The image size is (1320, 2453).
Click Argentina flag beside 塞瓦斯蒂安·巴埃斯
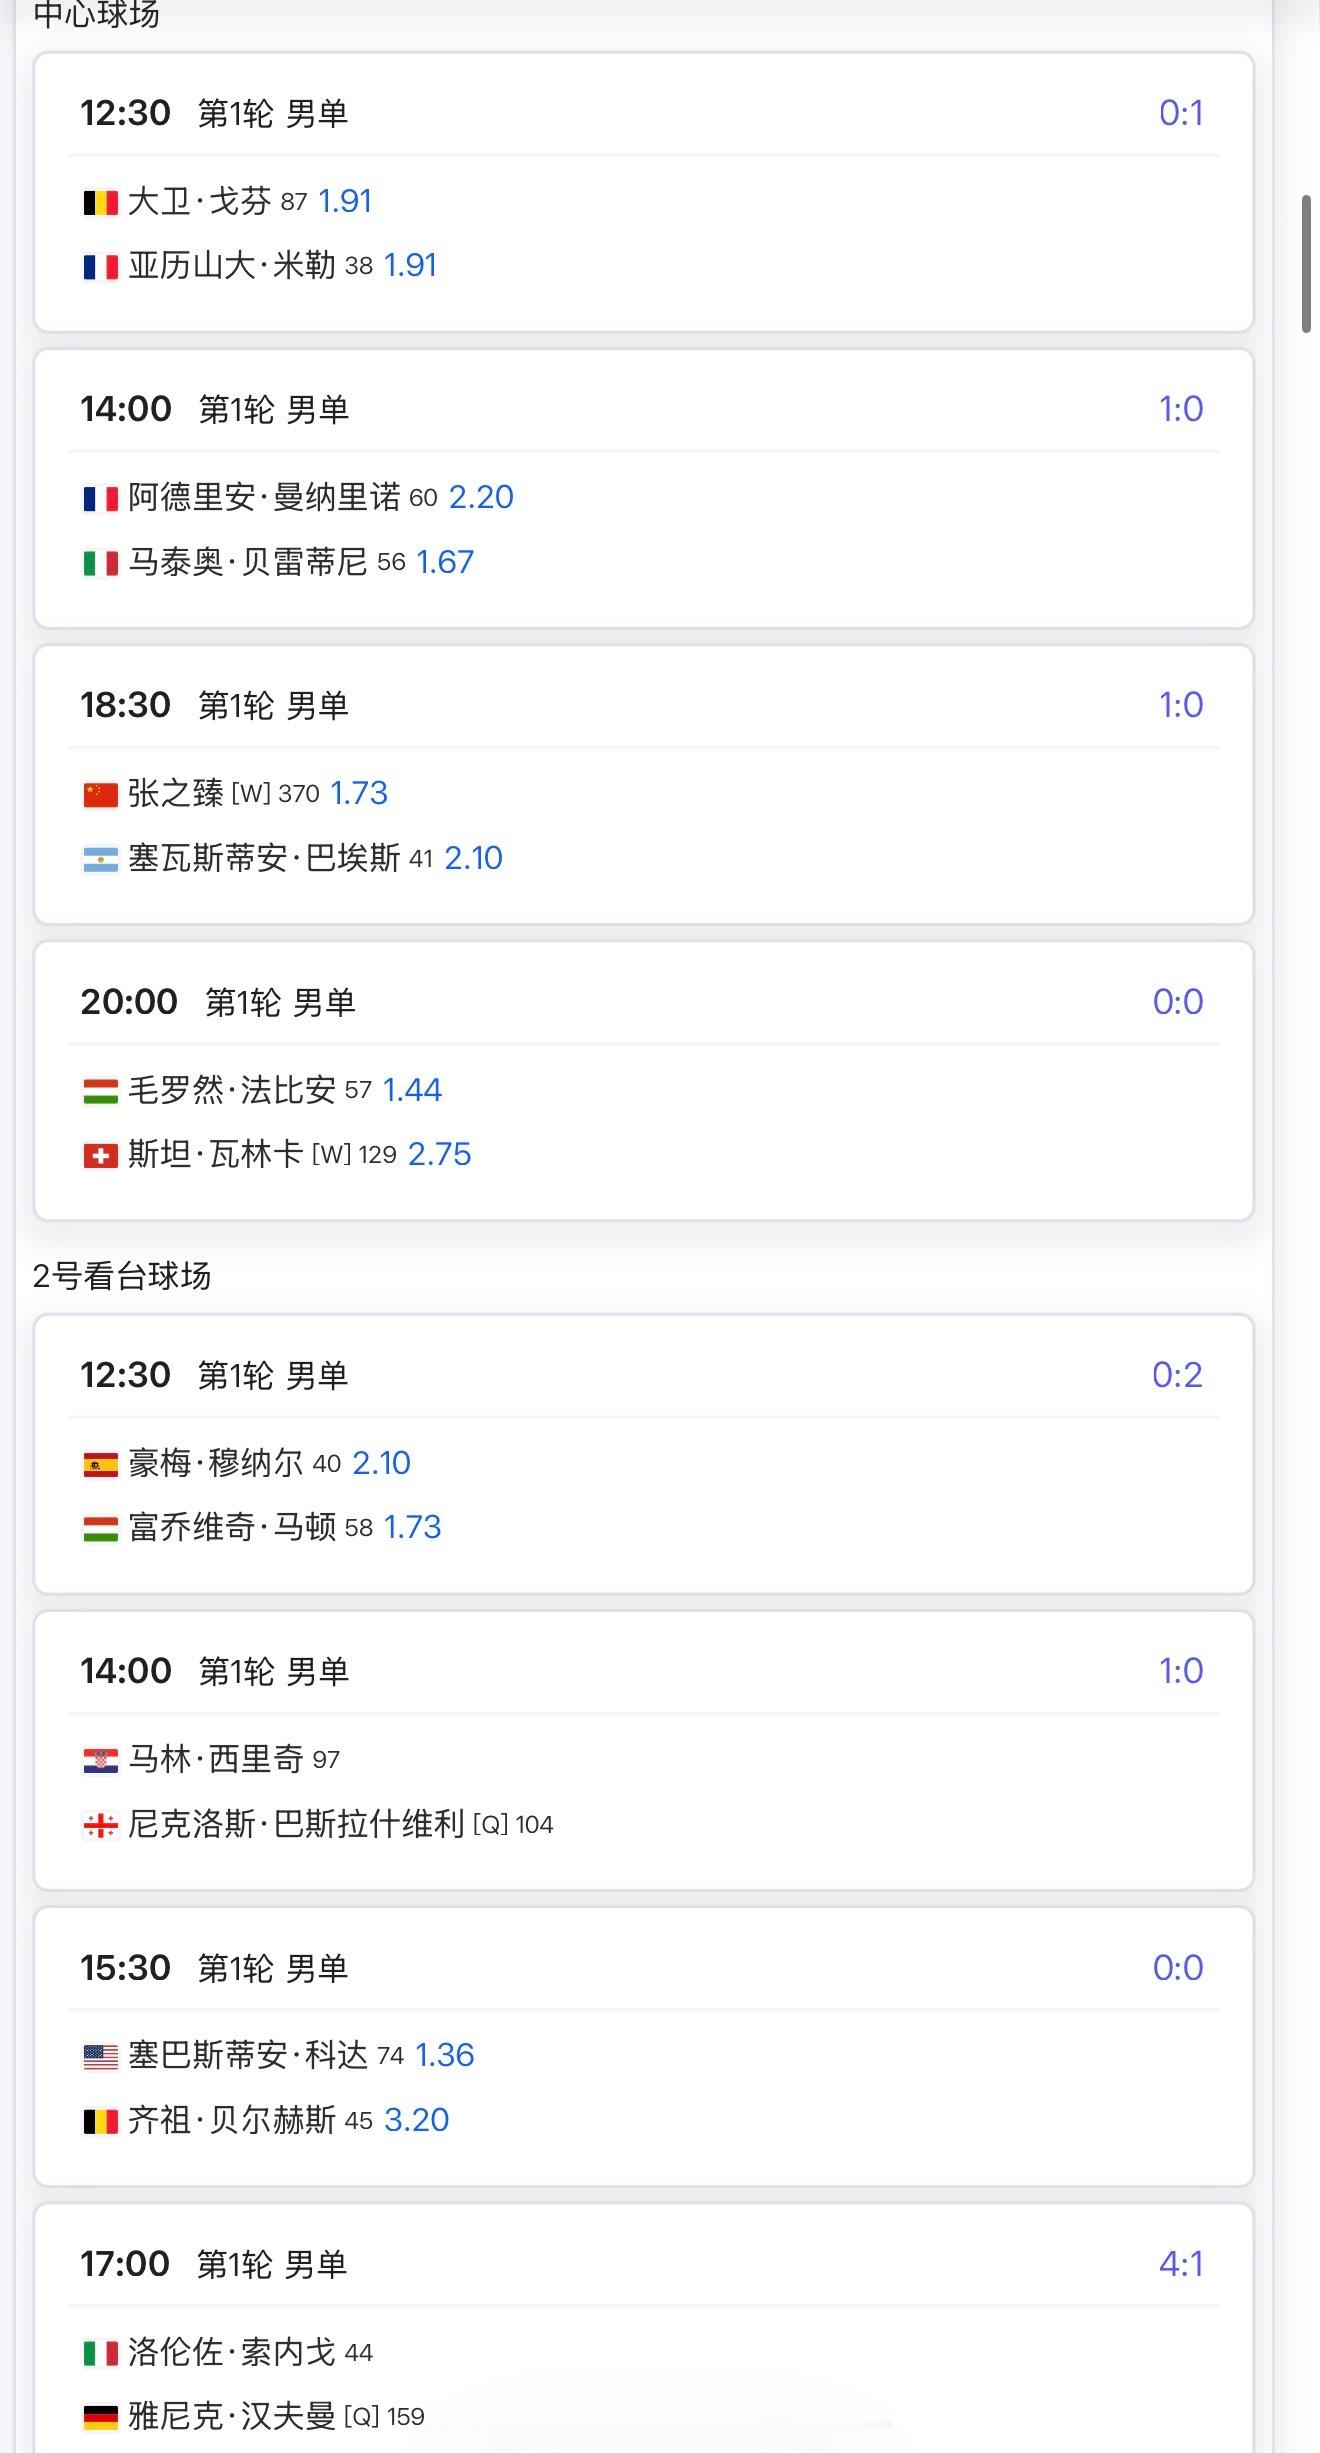pos(100,859)
